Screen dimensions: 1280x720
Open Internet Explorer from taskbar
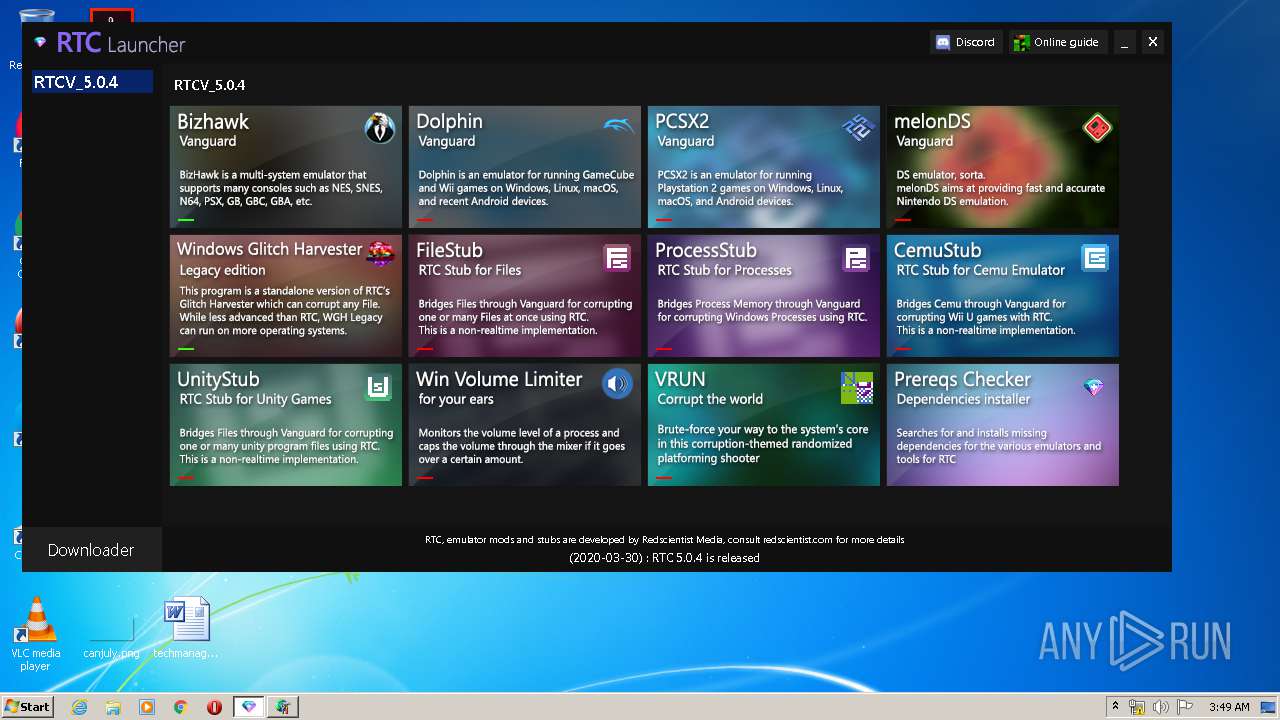79,707
